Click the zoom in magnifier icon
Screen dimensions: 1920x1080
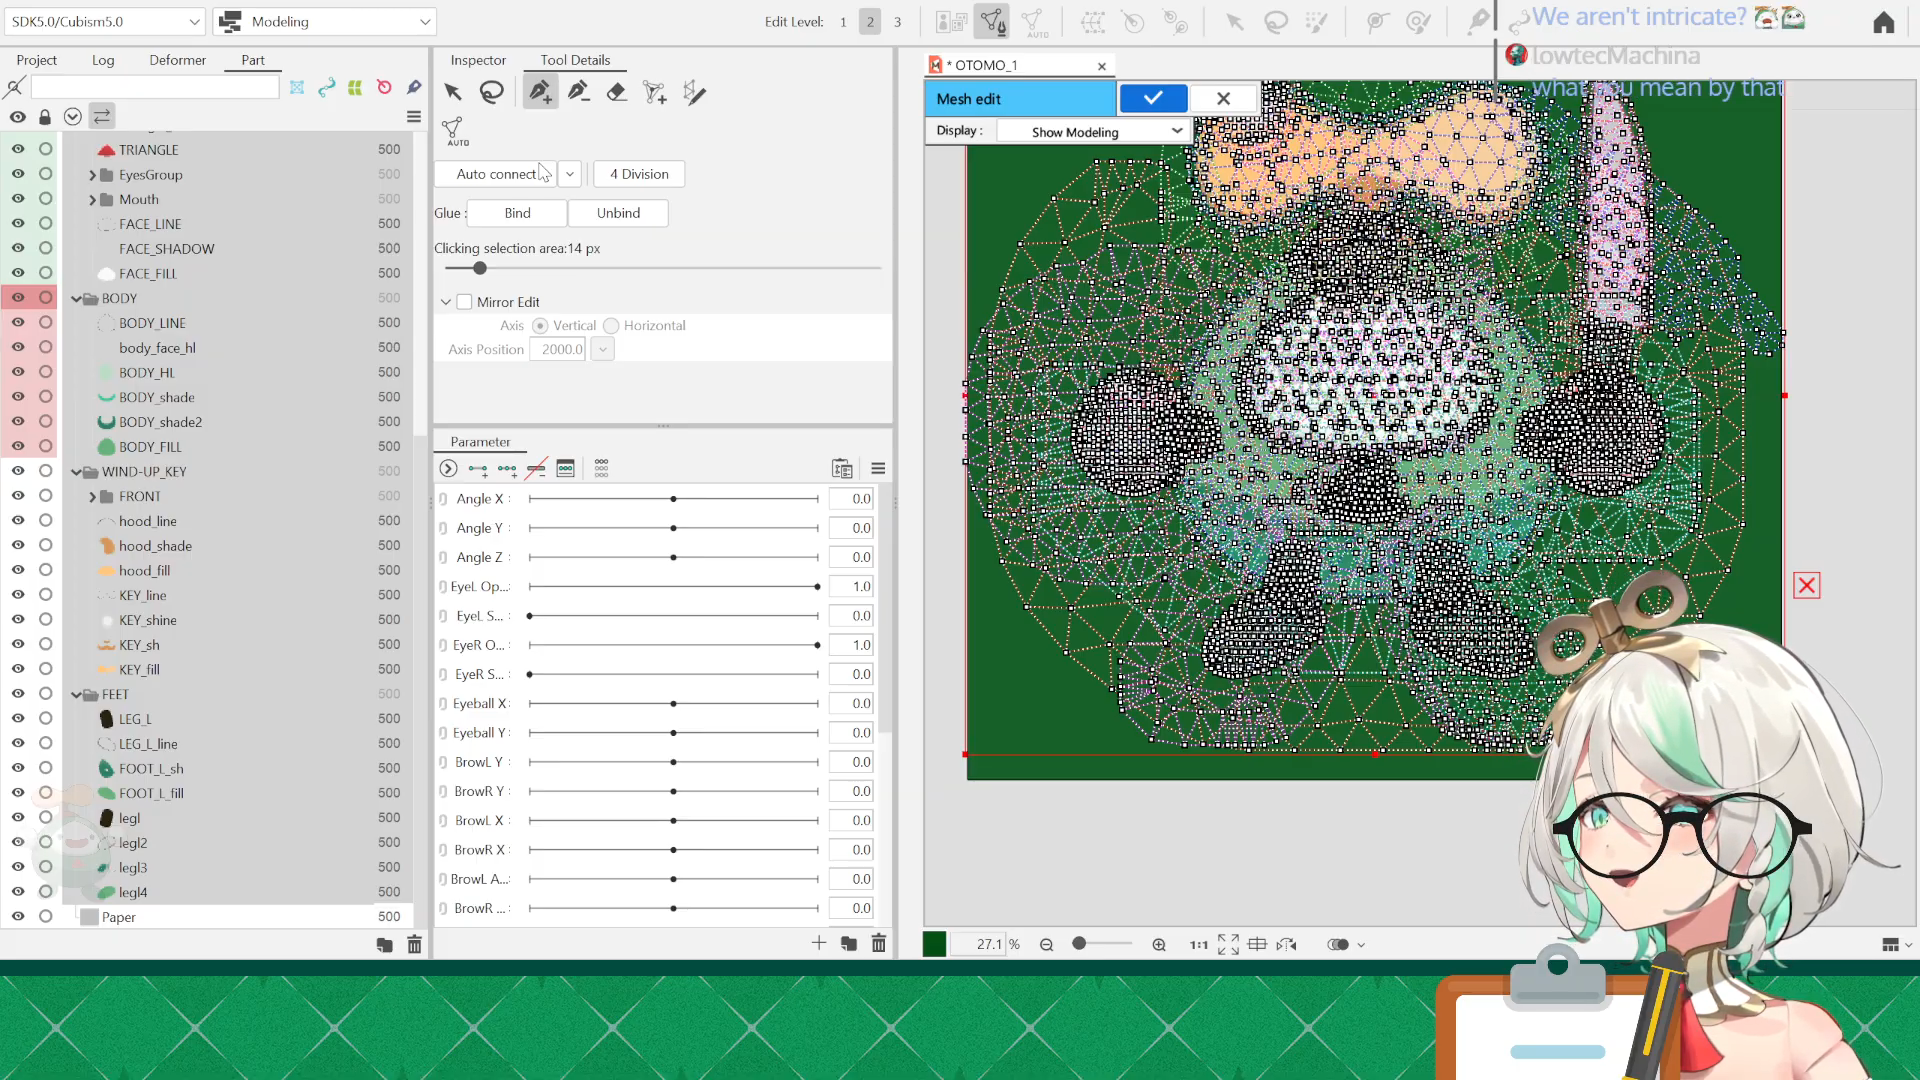(x=1159, y=944)
